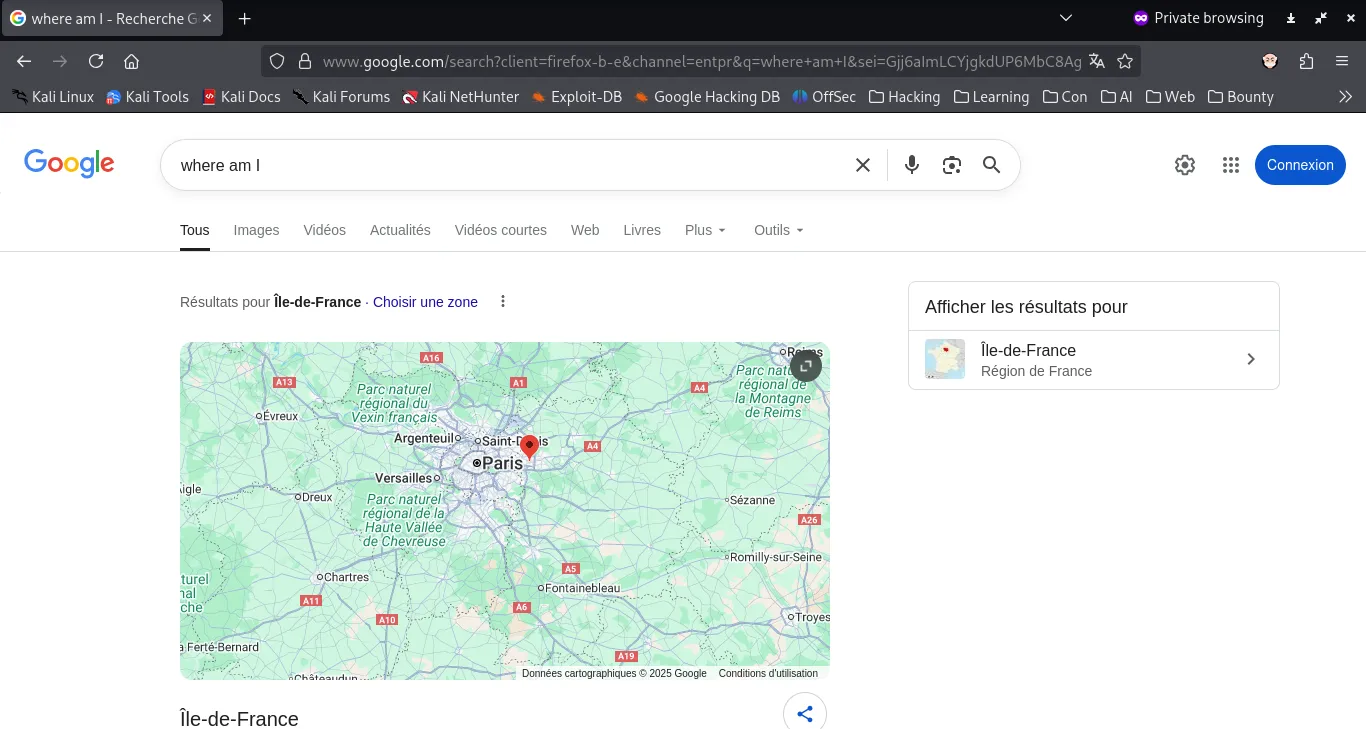This screenshot has height=729, width=1366.
Task: Open the Outils dropdown
Action: 778,230
